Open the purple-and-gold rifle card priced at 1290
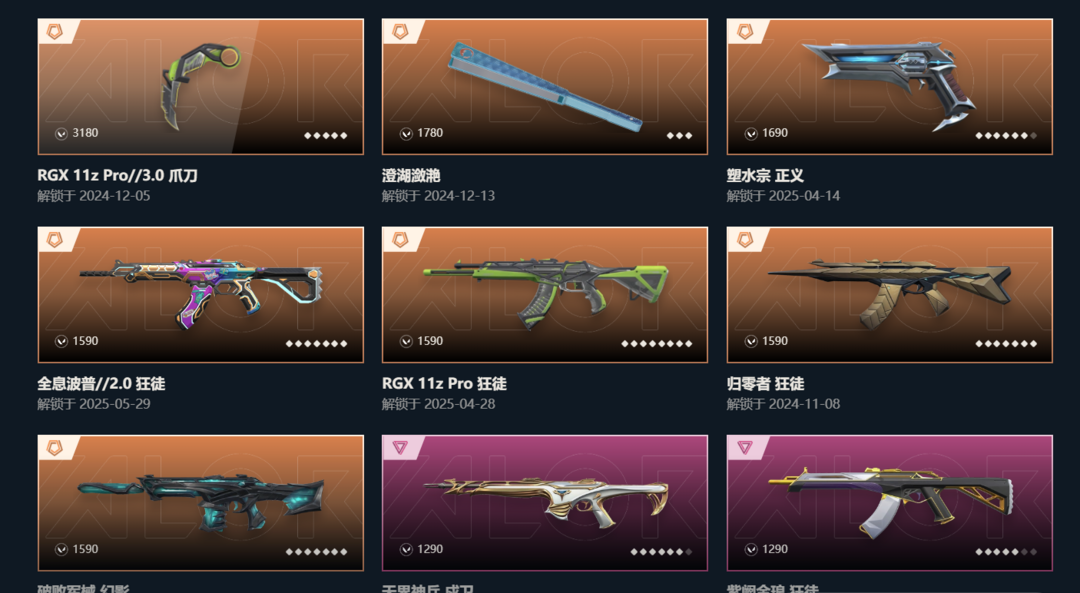 (889, 503)
